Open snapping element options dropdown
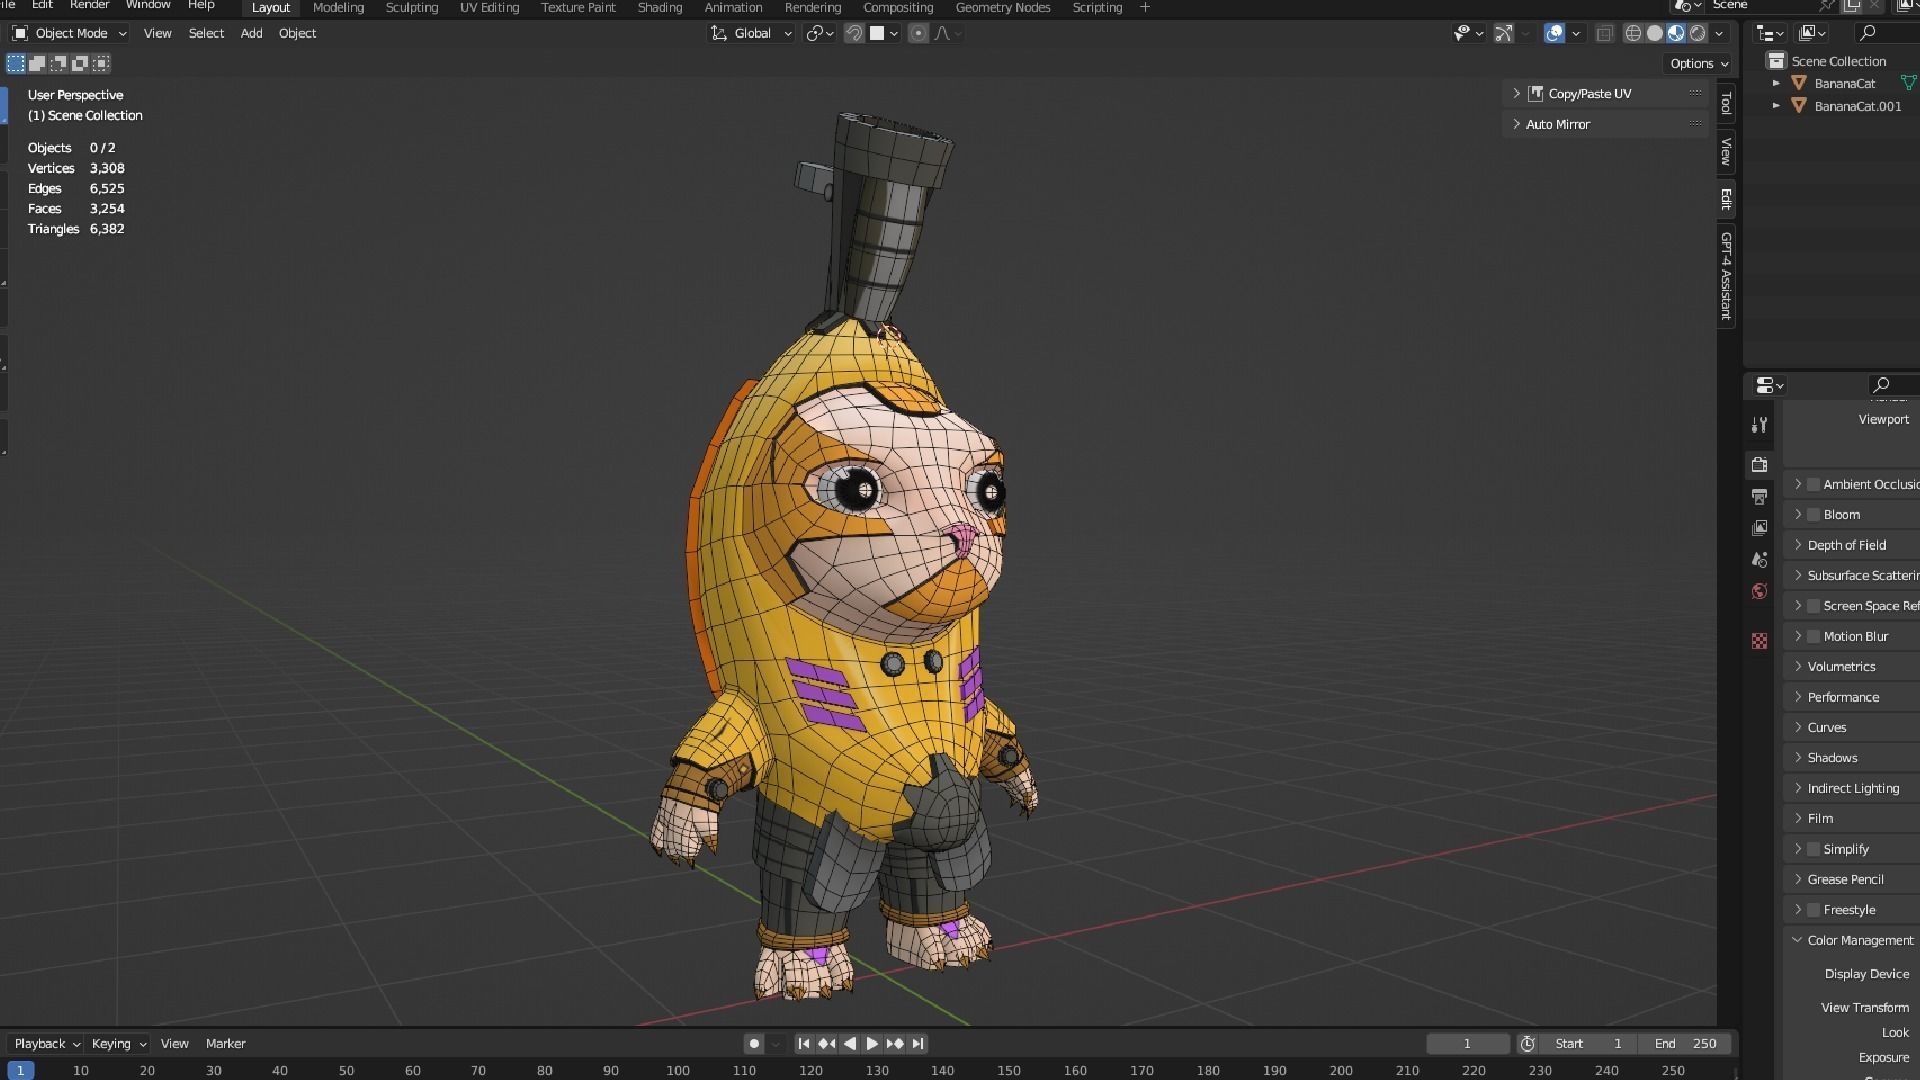This screenshot has height=1080, width=1920. point(884,33)
